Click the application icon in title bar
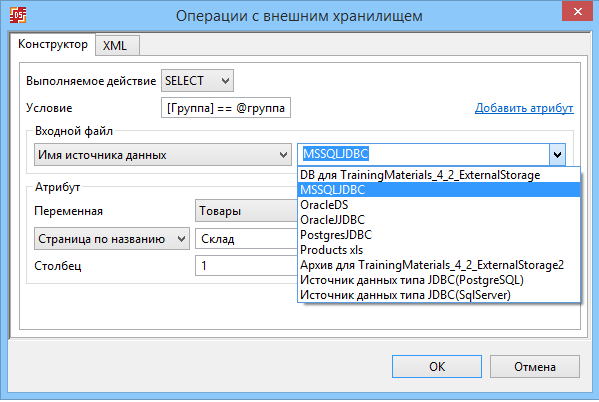599x402 pixels. pyautogui.click(x=18, y=15)
